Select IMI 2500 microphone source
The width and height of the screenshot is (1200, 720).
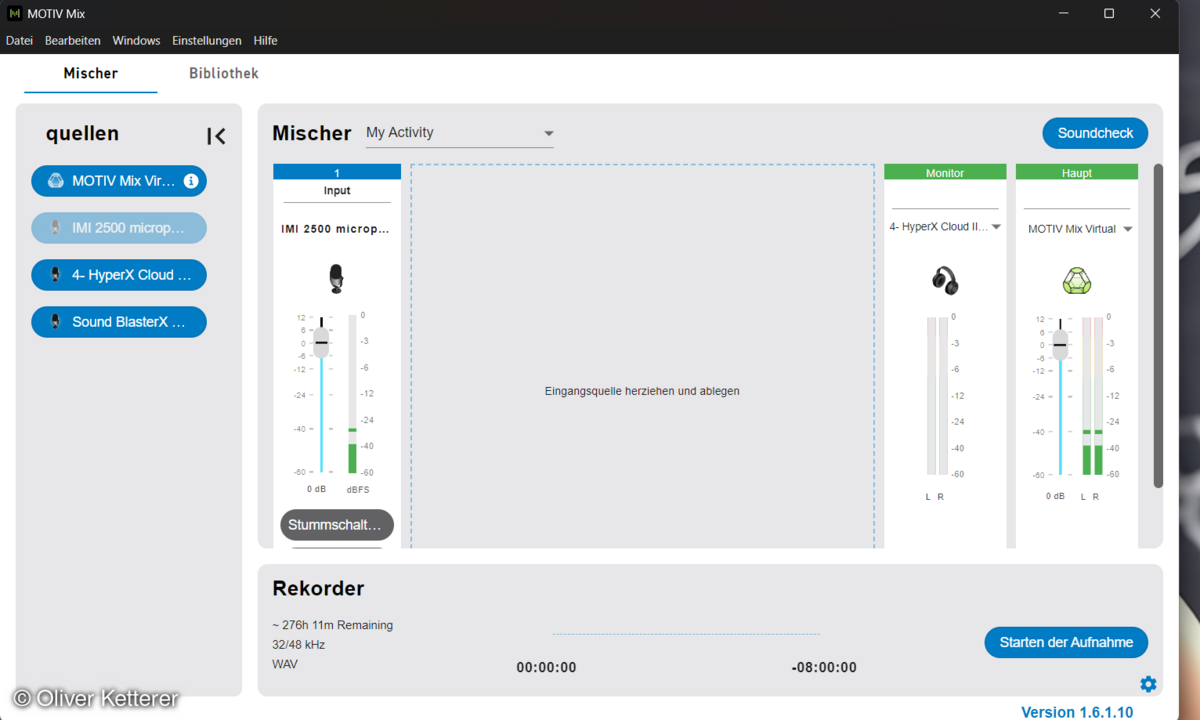coord(119,228)
